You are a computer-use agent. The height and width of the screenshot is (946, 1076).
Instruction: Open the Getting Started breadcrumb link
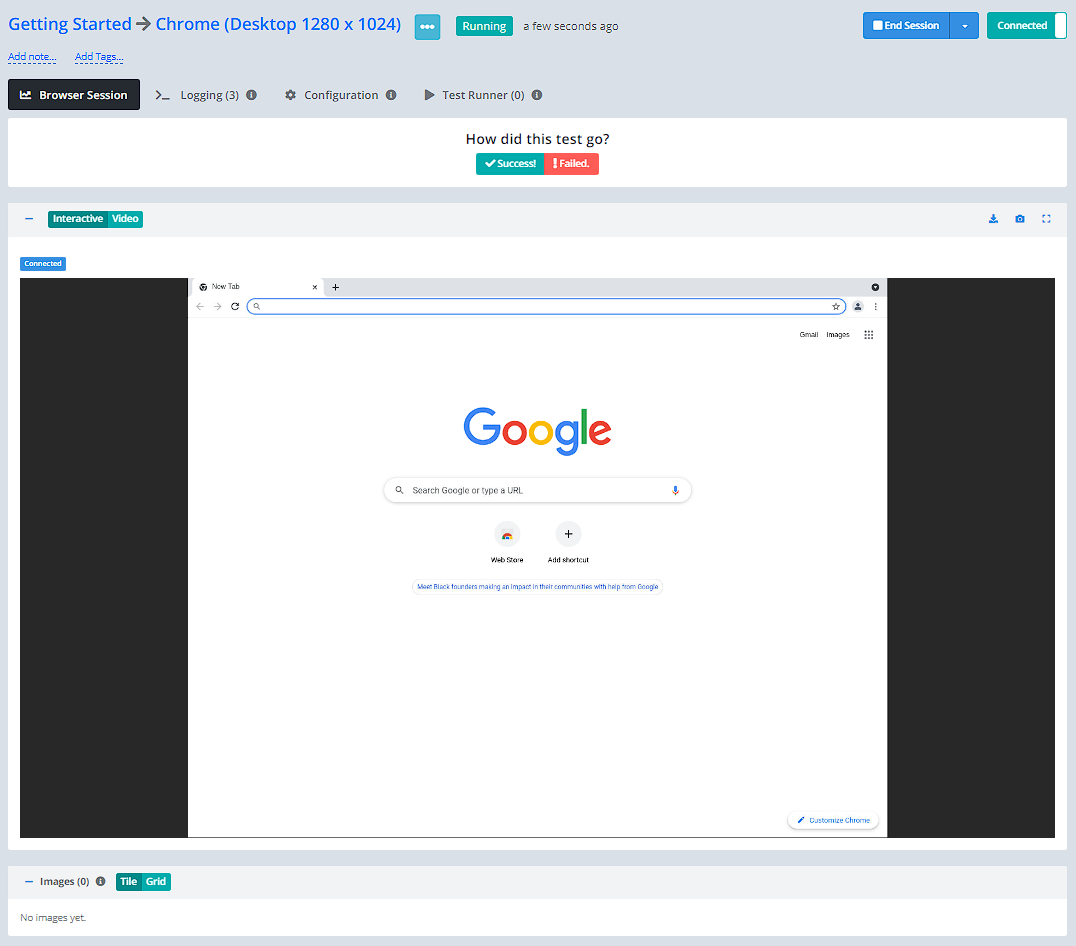click(70, 24)
